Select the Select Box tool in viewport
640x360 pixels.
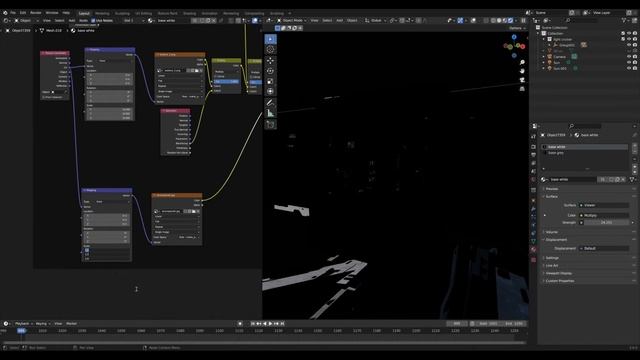270,39
